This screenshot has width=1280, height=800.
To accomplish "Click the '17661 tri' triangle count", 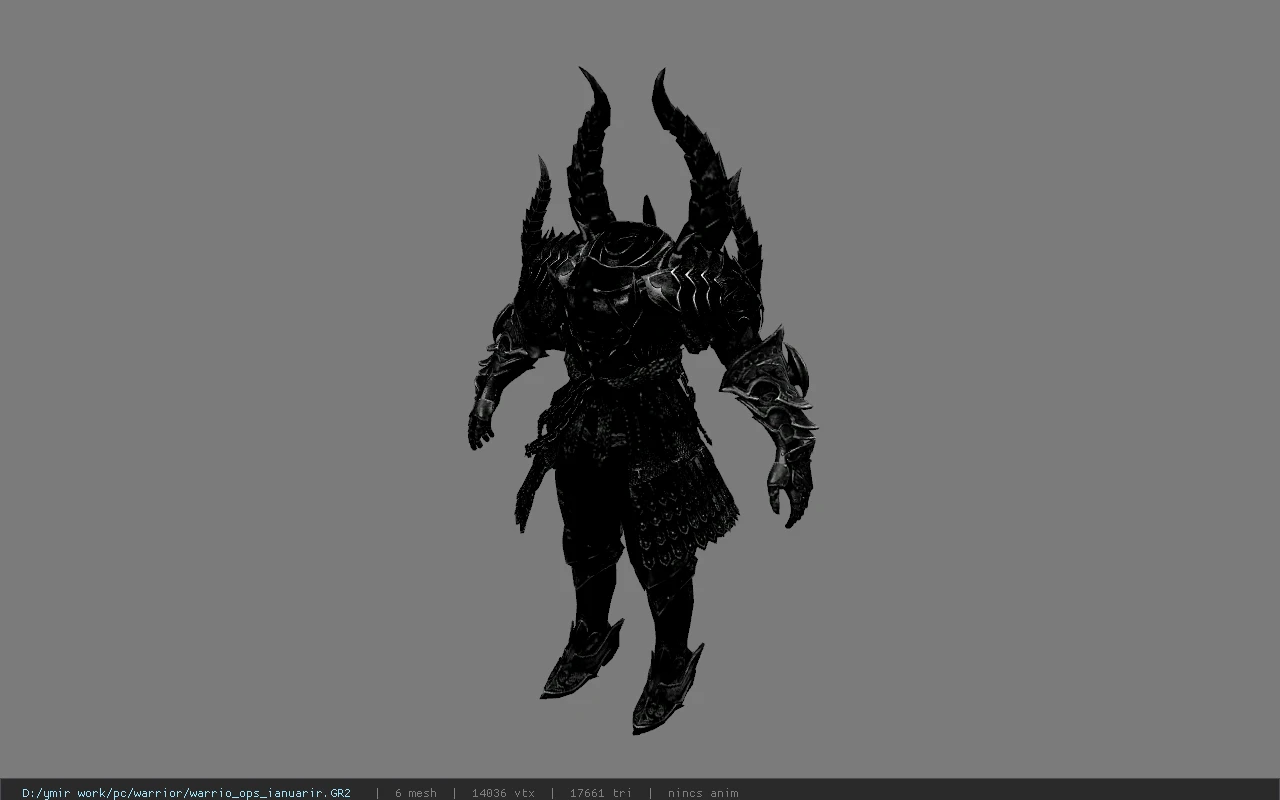I will click(600, 793).
